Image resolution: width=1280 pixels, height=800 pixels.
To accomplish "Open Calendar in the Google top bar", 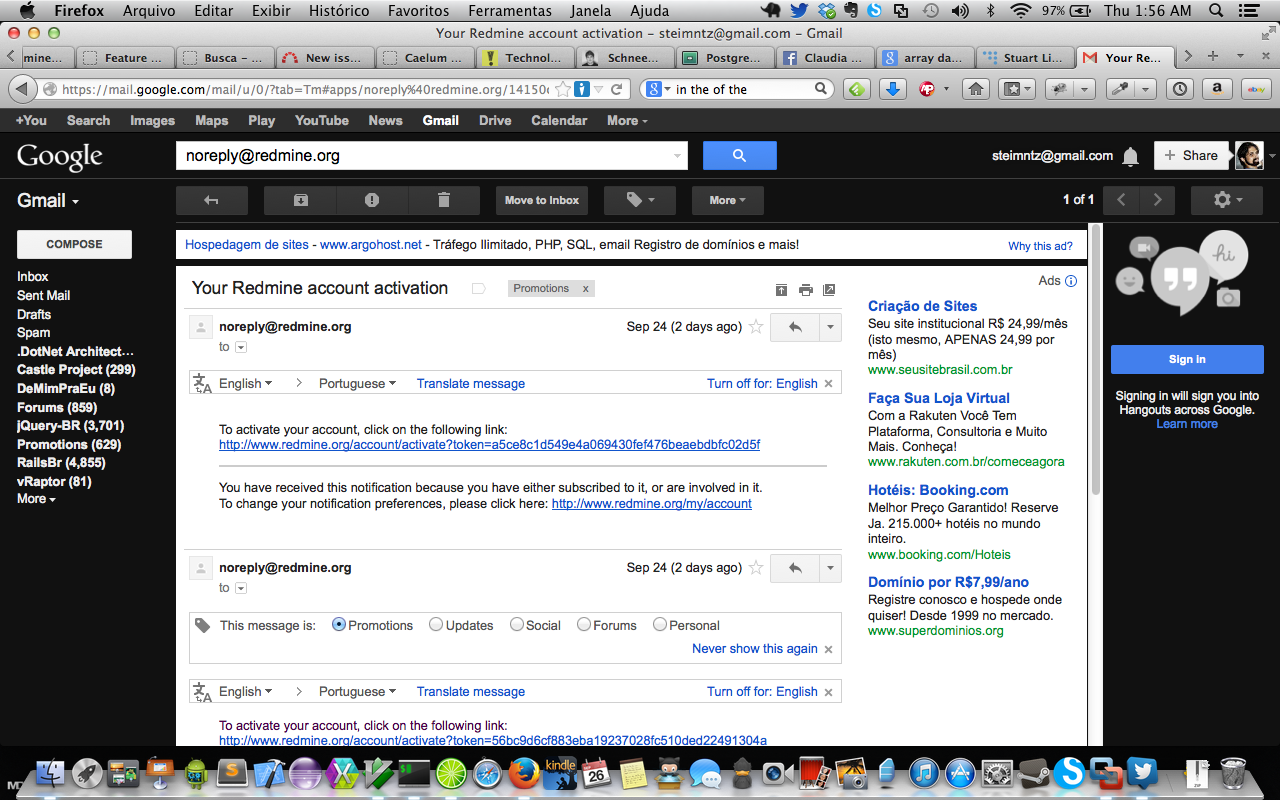I will pyautogui.click(x=559, y=120).
